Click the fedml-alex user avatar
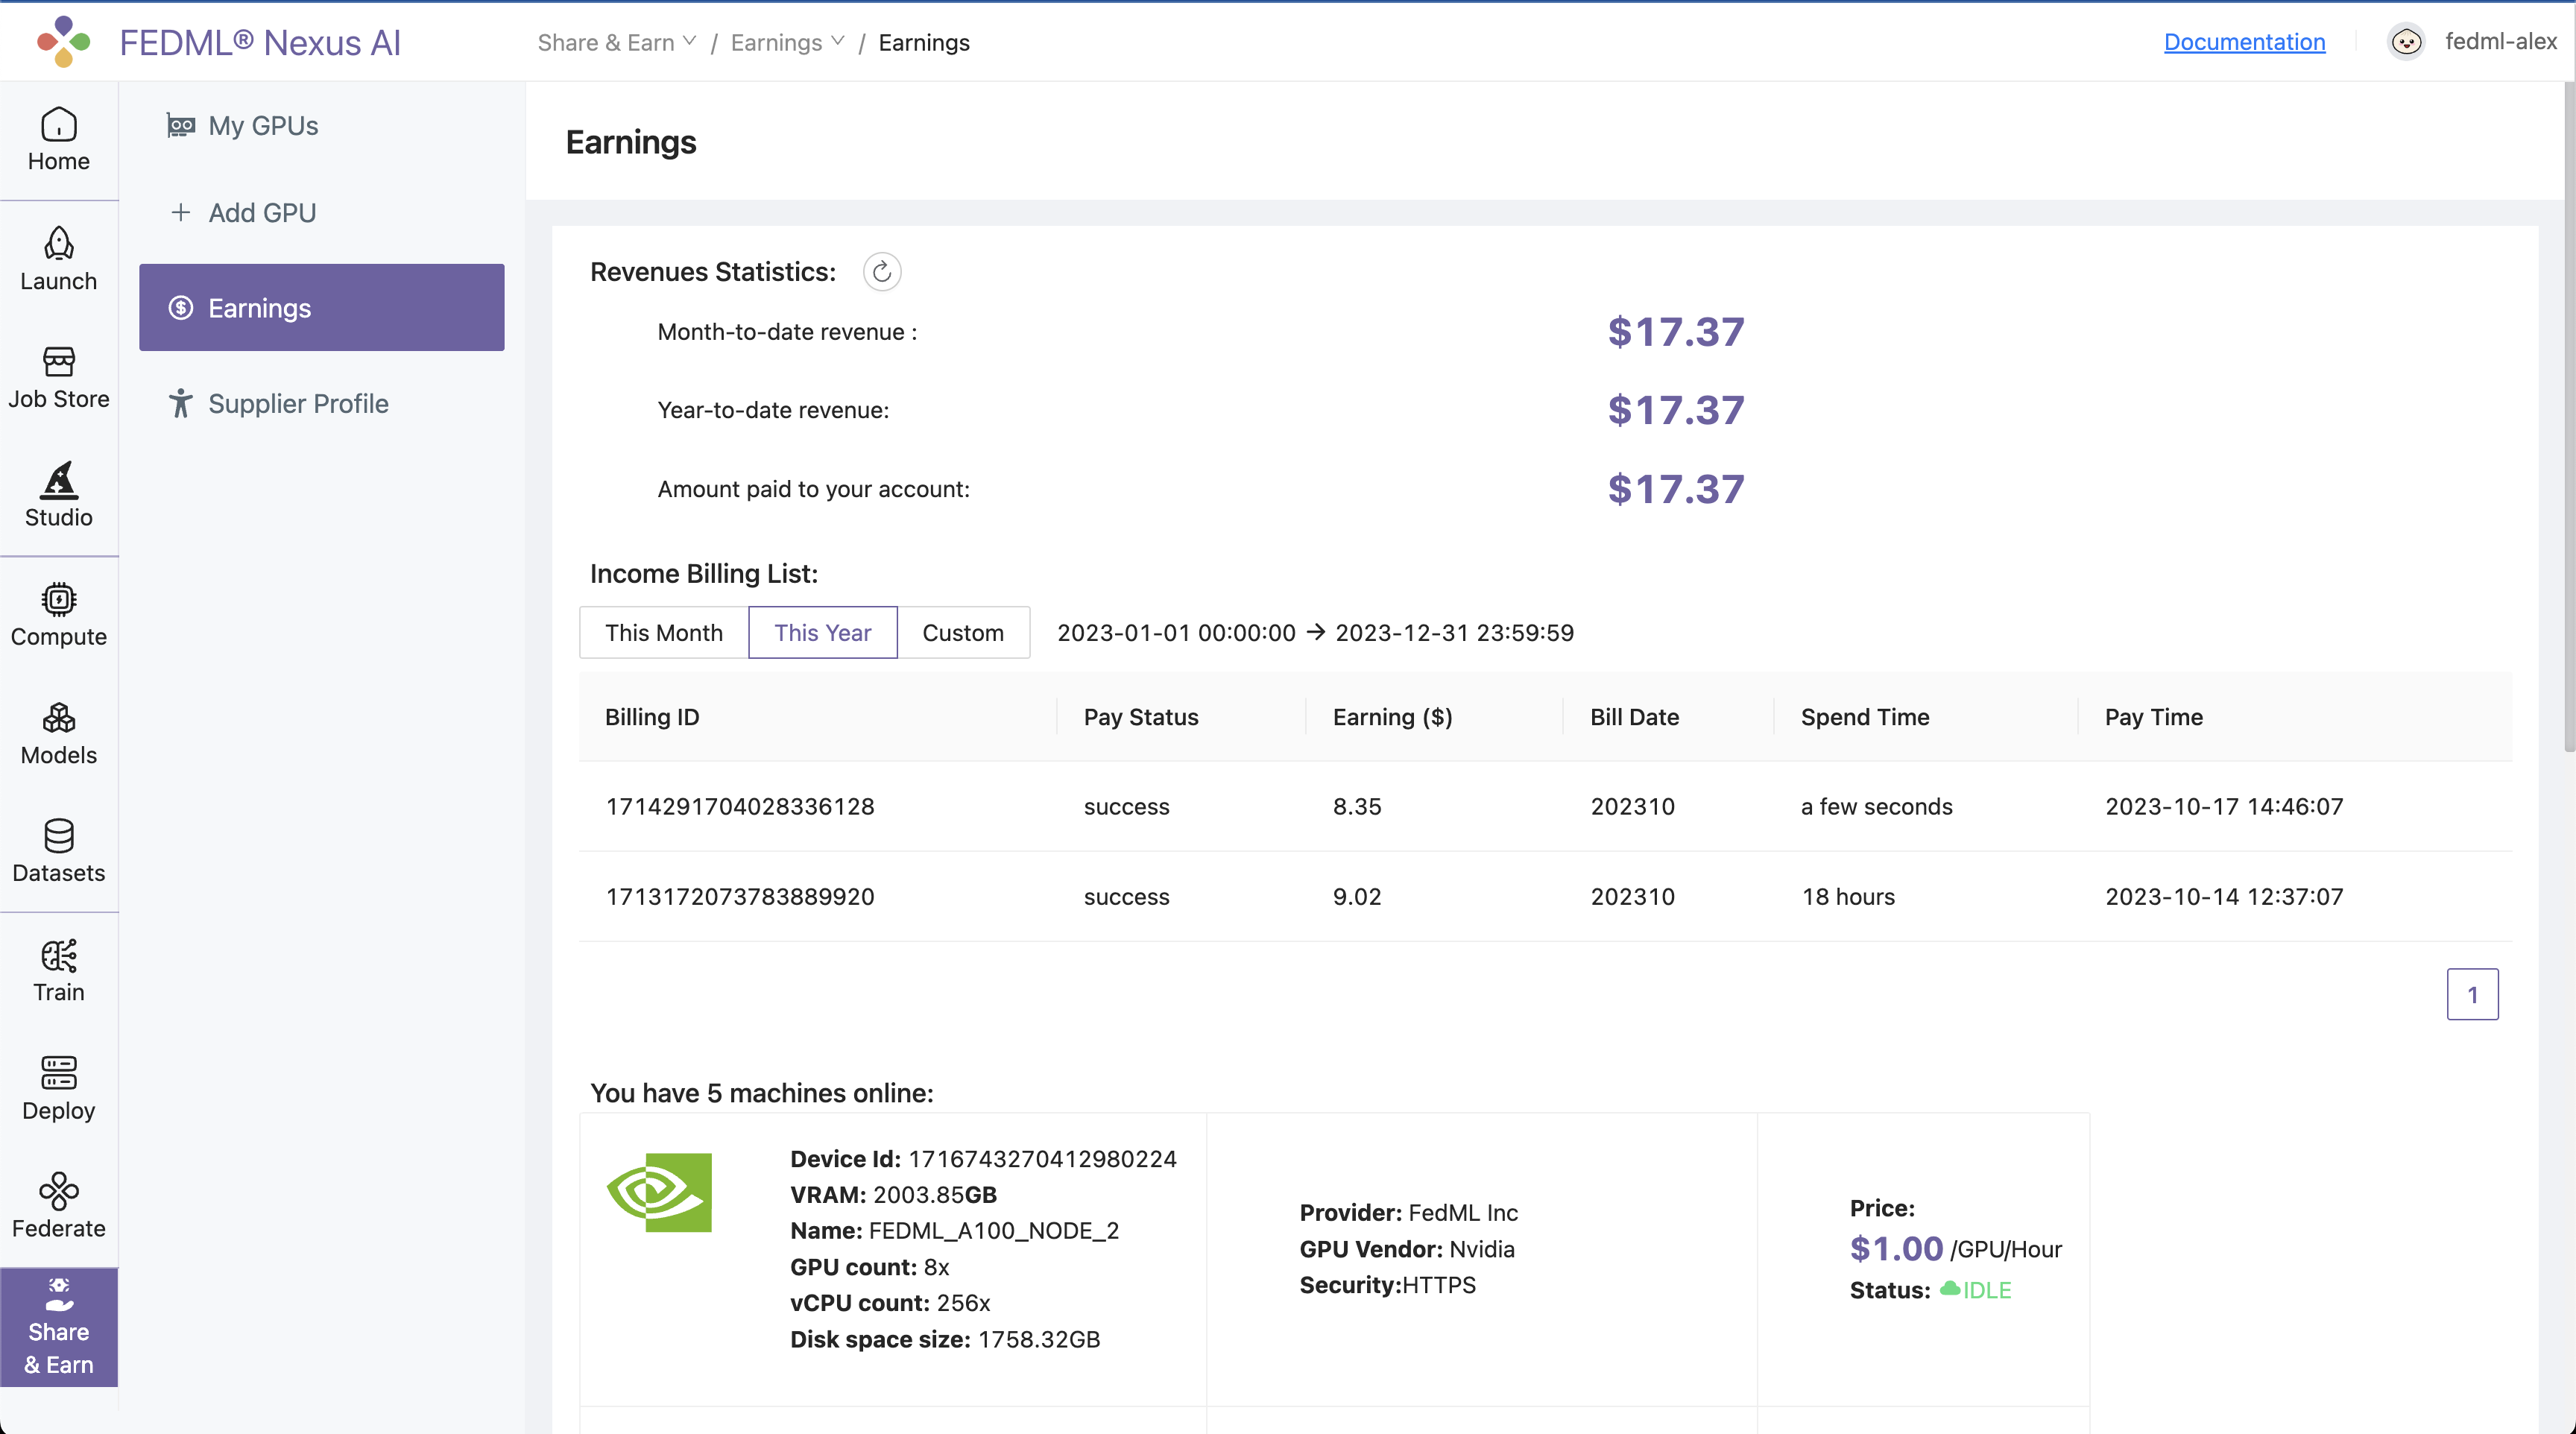 pos(2405,42)
